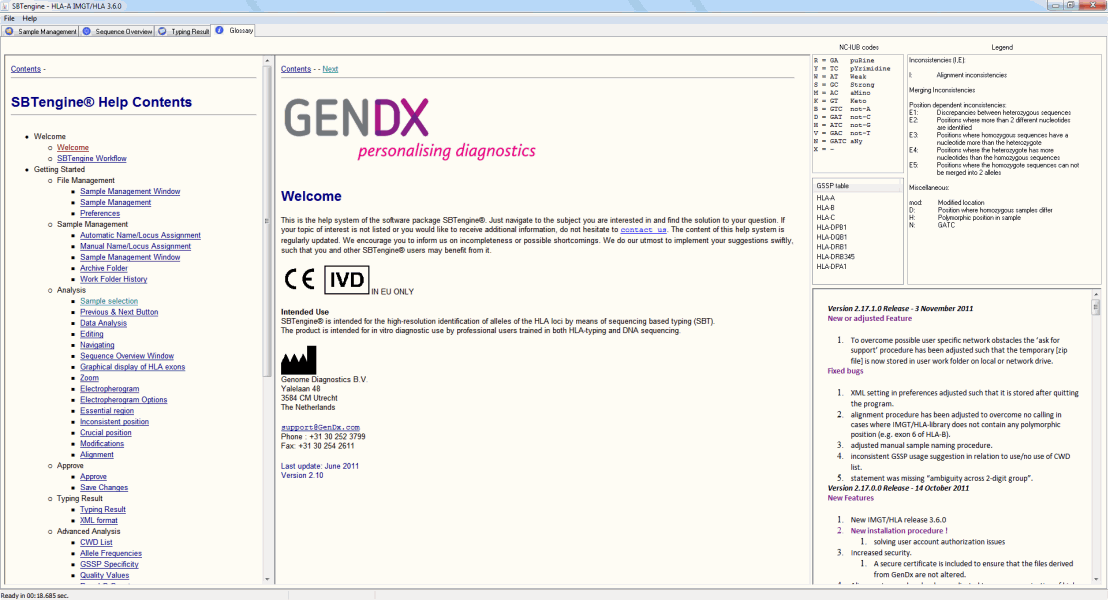Click the Glossary tab info icon
Viewport: 1108px width, 600px height.
tap(219, 30)
